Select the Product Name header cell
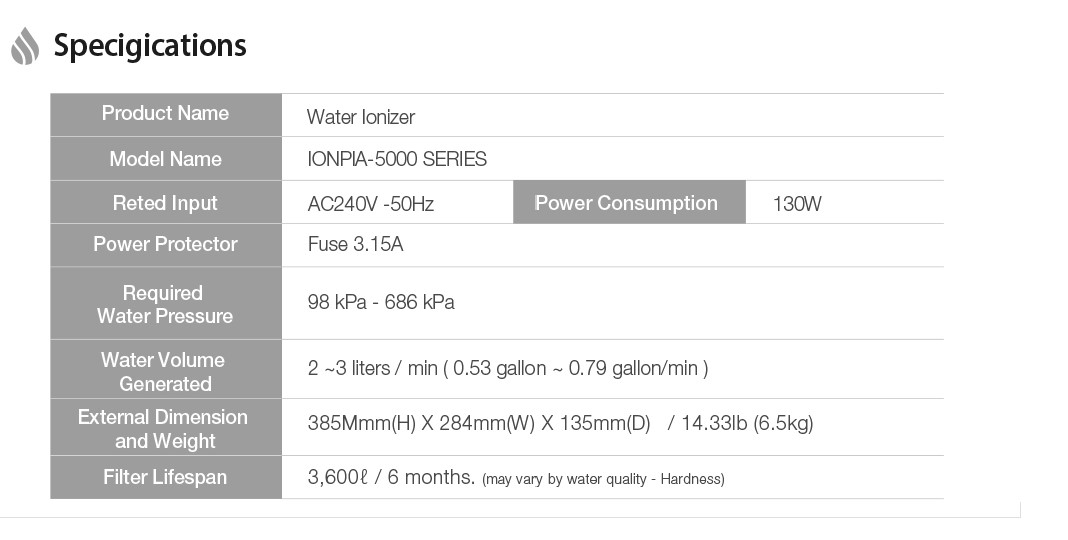The height and width of the screenshot is (540, 1068). click(x=166, y=114)
